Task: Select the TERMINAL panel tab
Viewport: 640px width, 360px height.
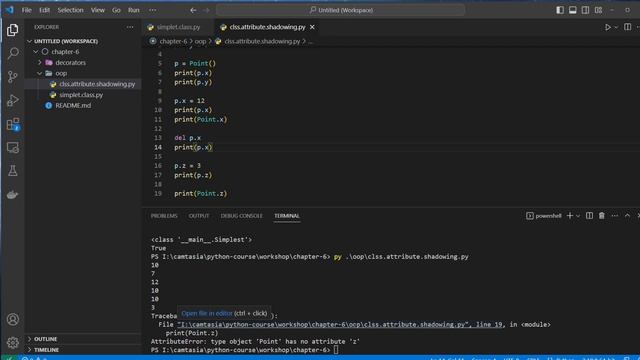Action: [287, 216]
